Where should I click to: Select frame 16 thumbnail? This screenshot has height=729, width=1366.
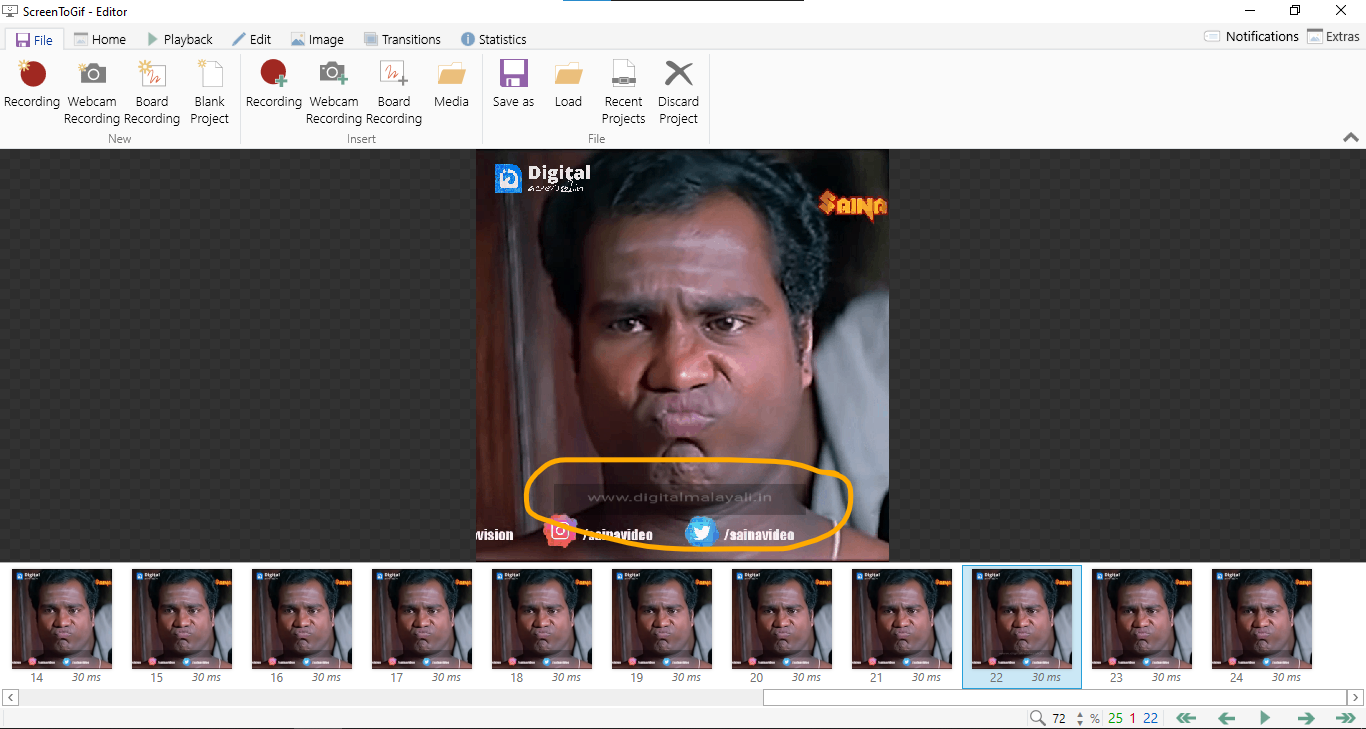coord(302,627)
